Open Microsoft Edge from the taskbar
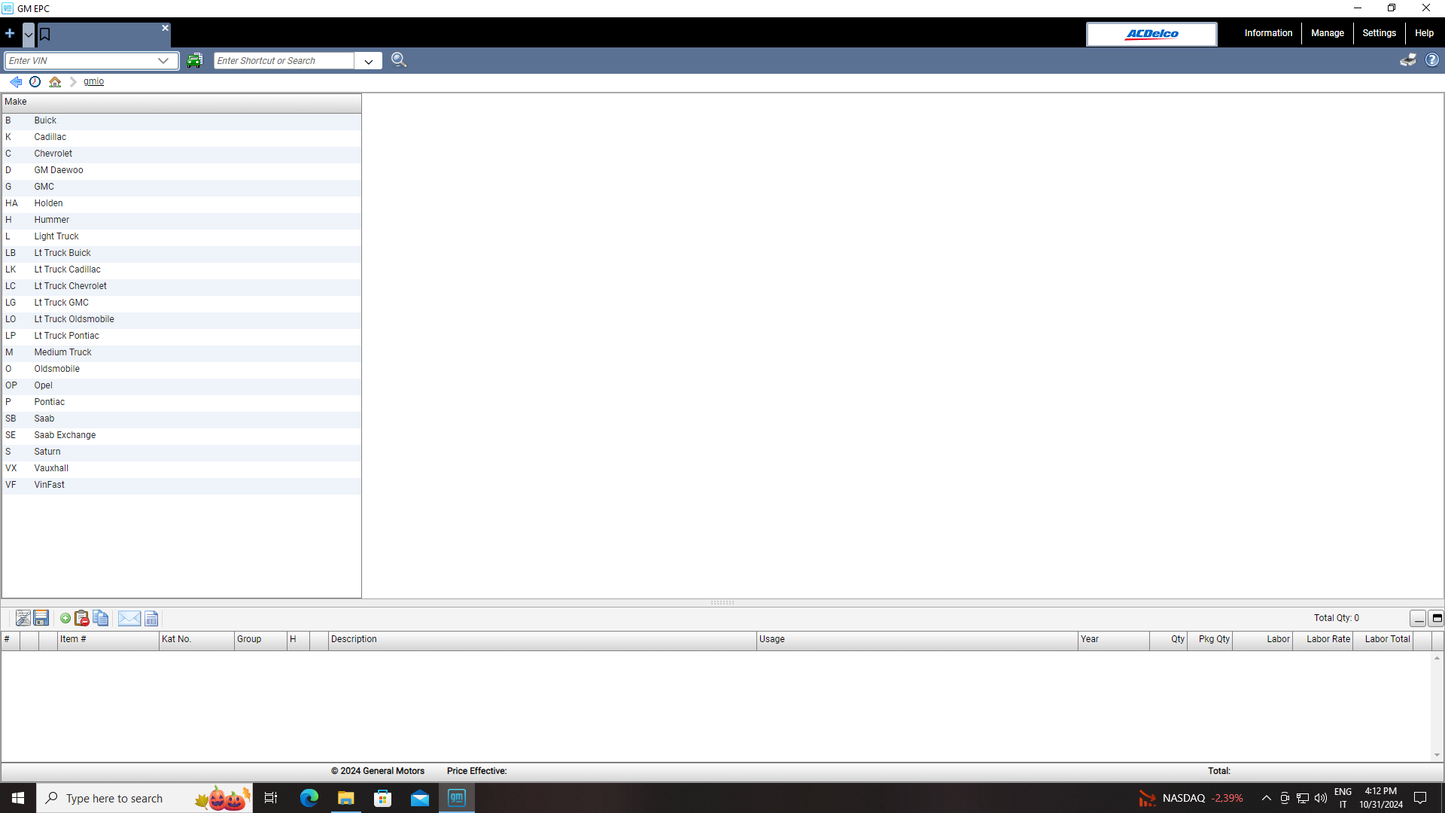 (x=309, y=798)
